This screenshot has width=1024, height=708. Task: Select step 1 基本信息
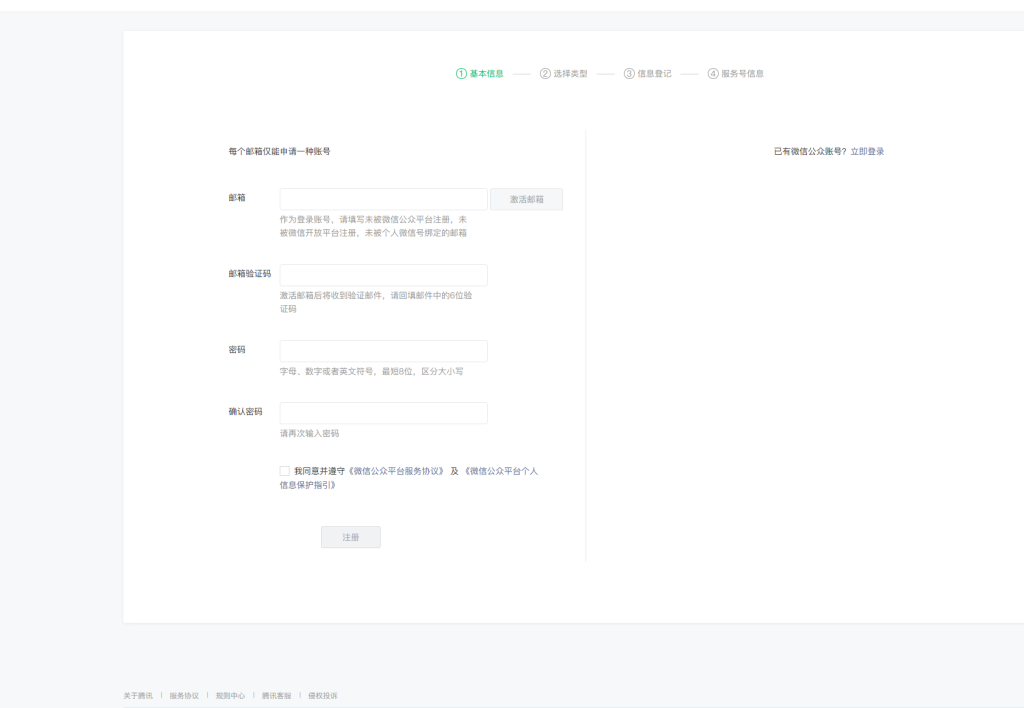480,74
